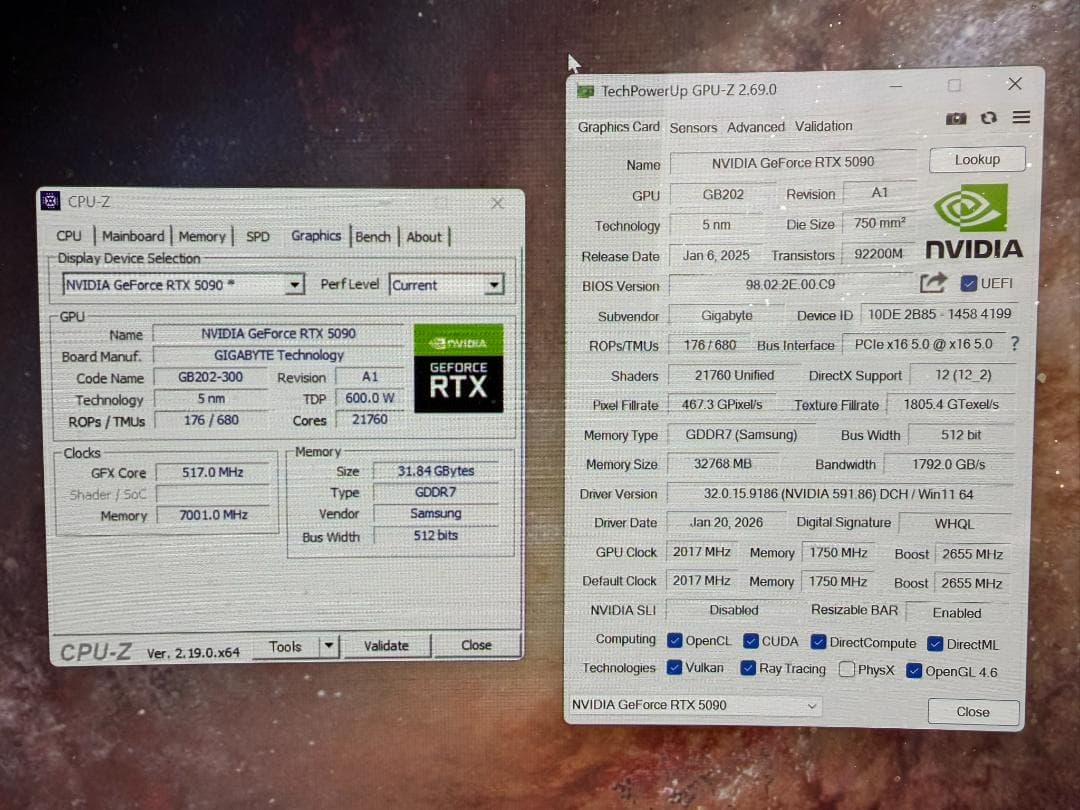Click the Driver Version field in GPU-Z
This screenshot has height=810, width=1080.
click(x=838, y=494)
